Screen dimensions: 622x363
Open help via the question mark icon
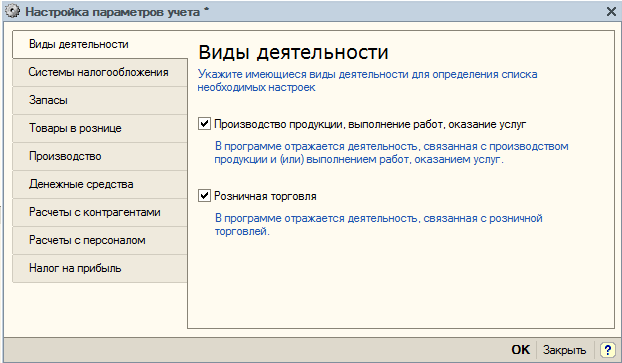click(607, 350)
